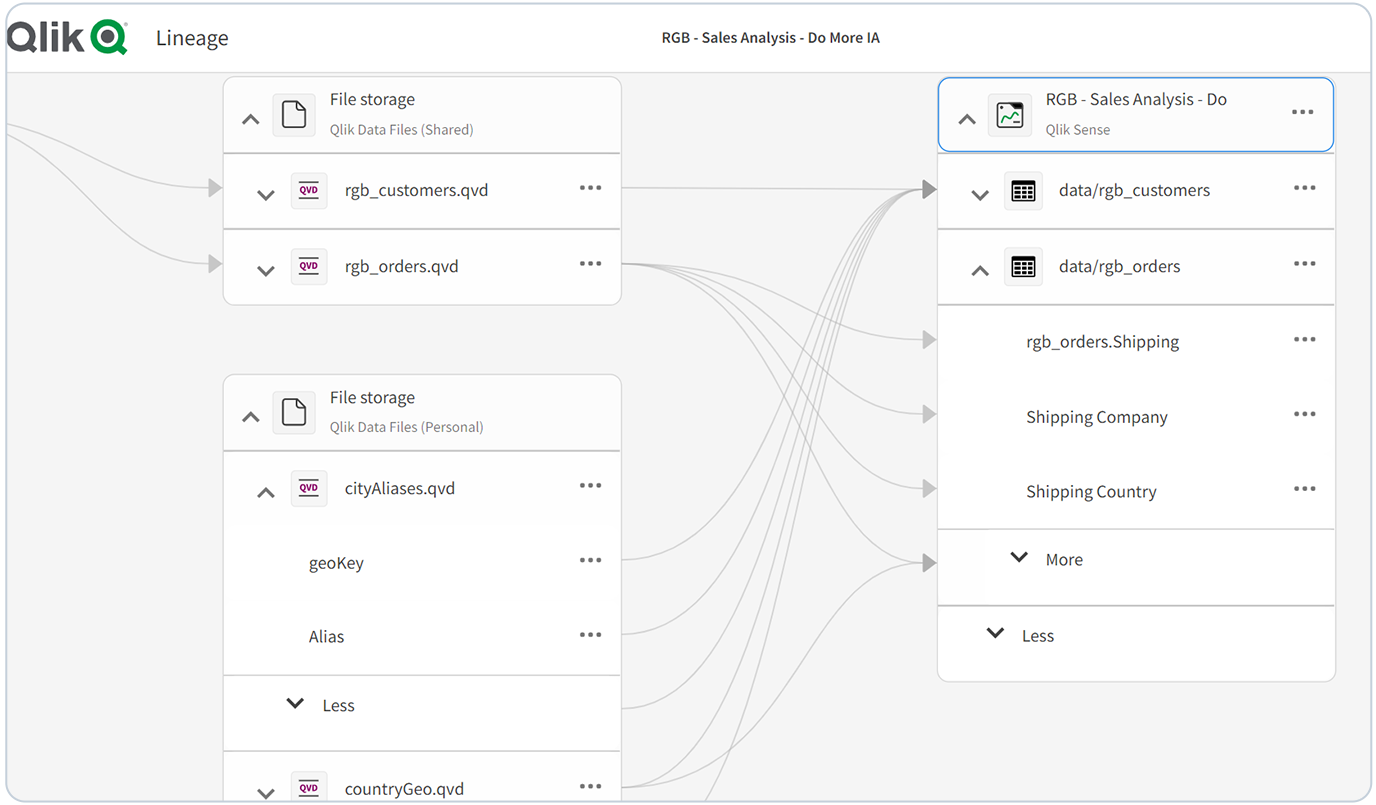This screenshot has height=805, width=1376.
Task: Click the Qlik Sense app chart icon
Action: coord(1010,114)
